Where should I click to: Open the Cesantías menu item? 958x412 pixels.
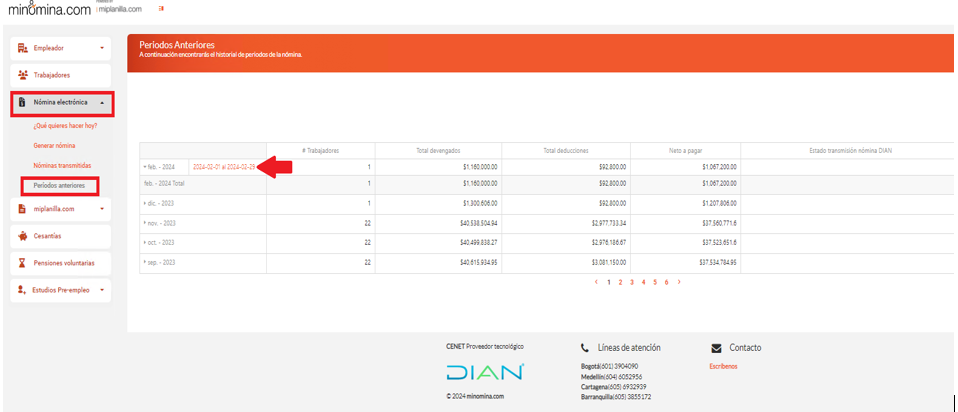pos(60,236)
